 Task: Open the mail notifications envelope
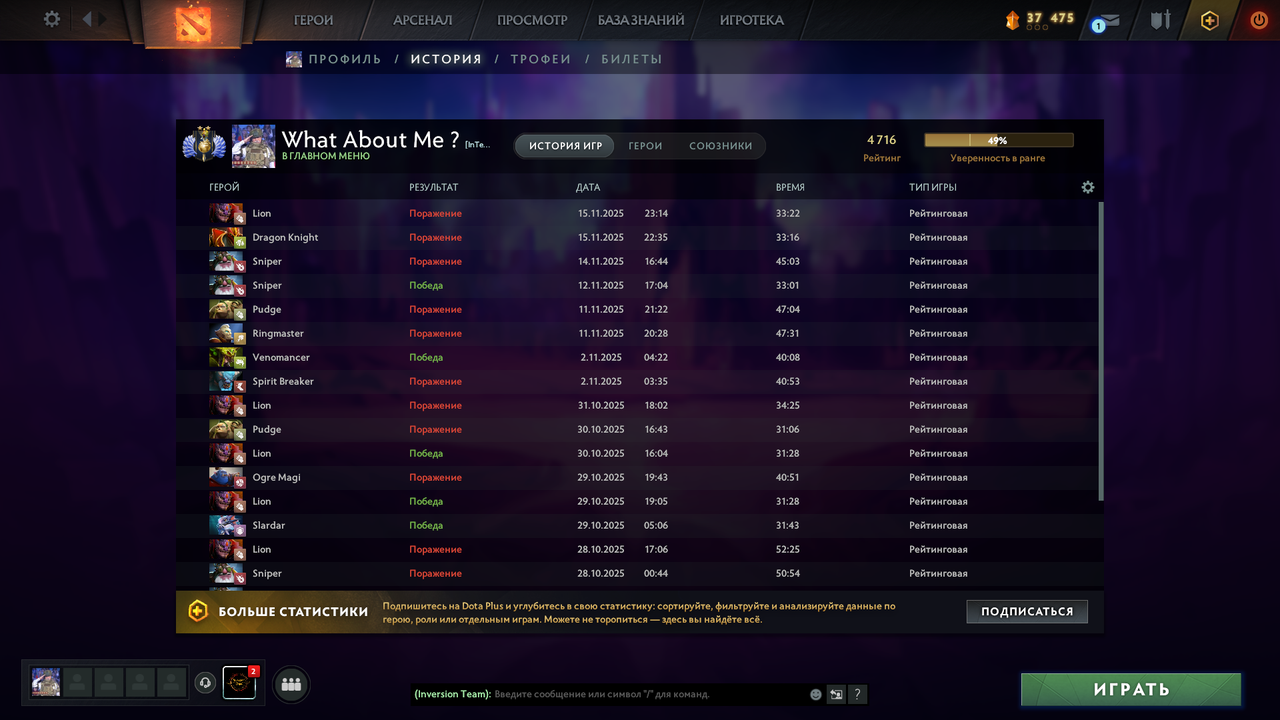pyautogui.click(x=1105, y=20)
